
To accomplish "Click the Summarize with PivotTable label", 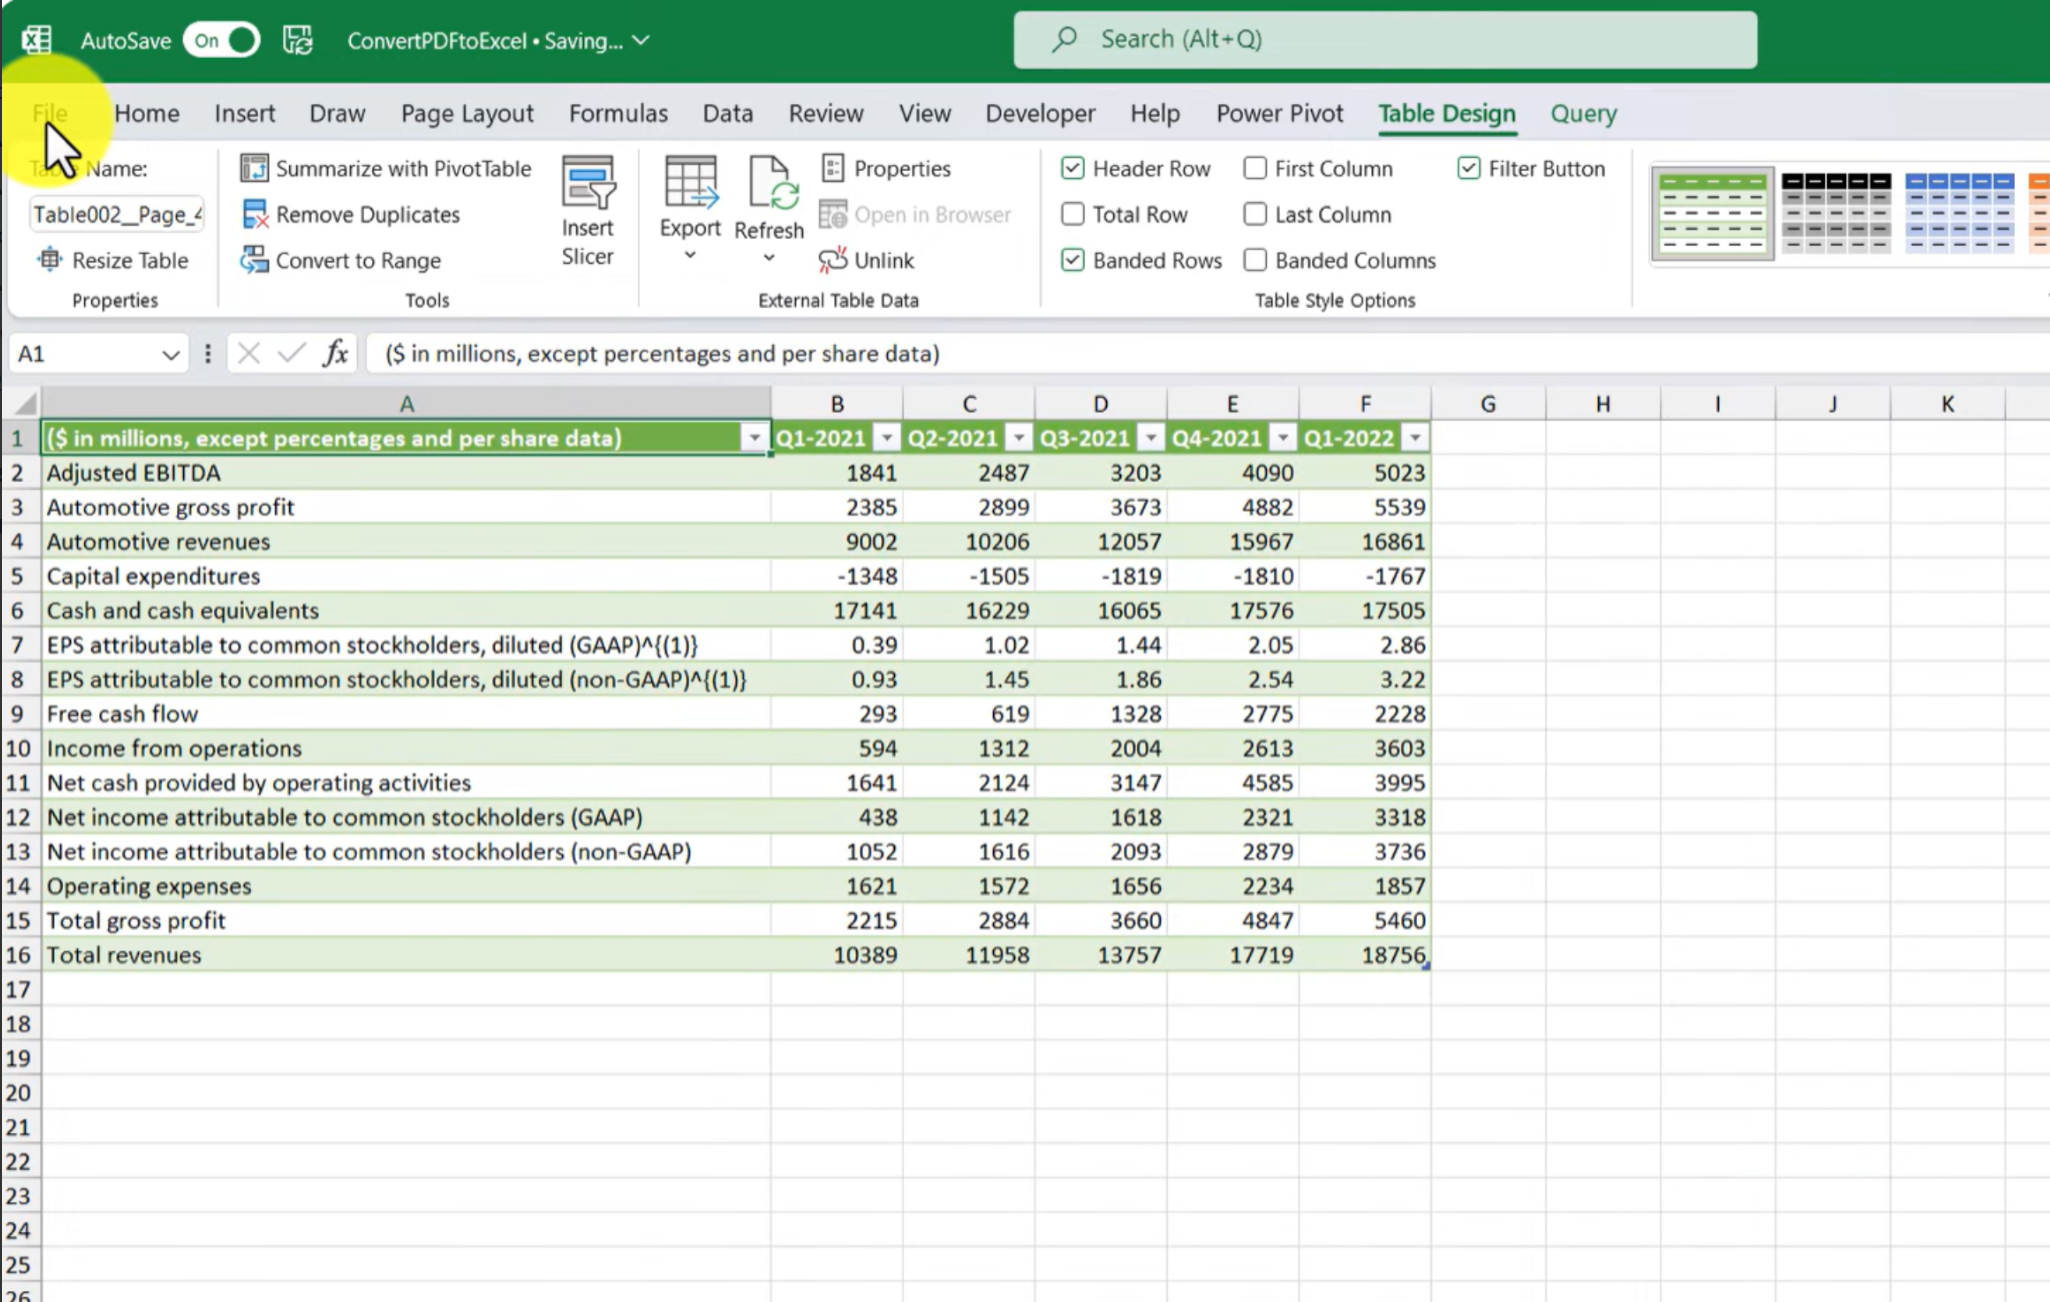I will point(404,168).
